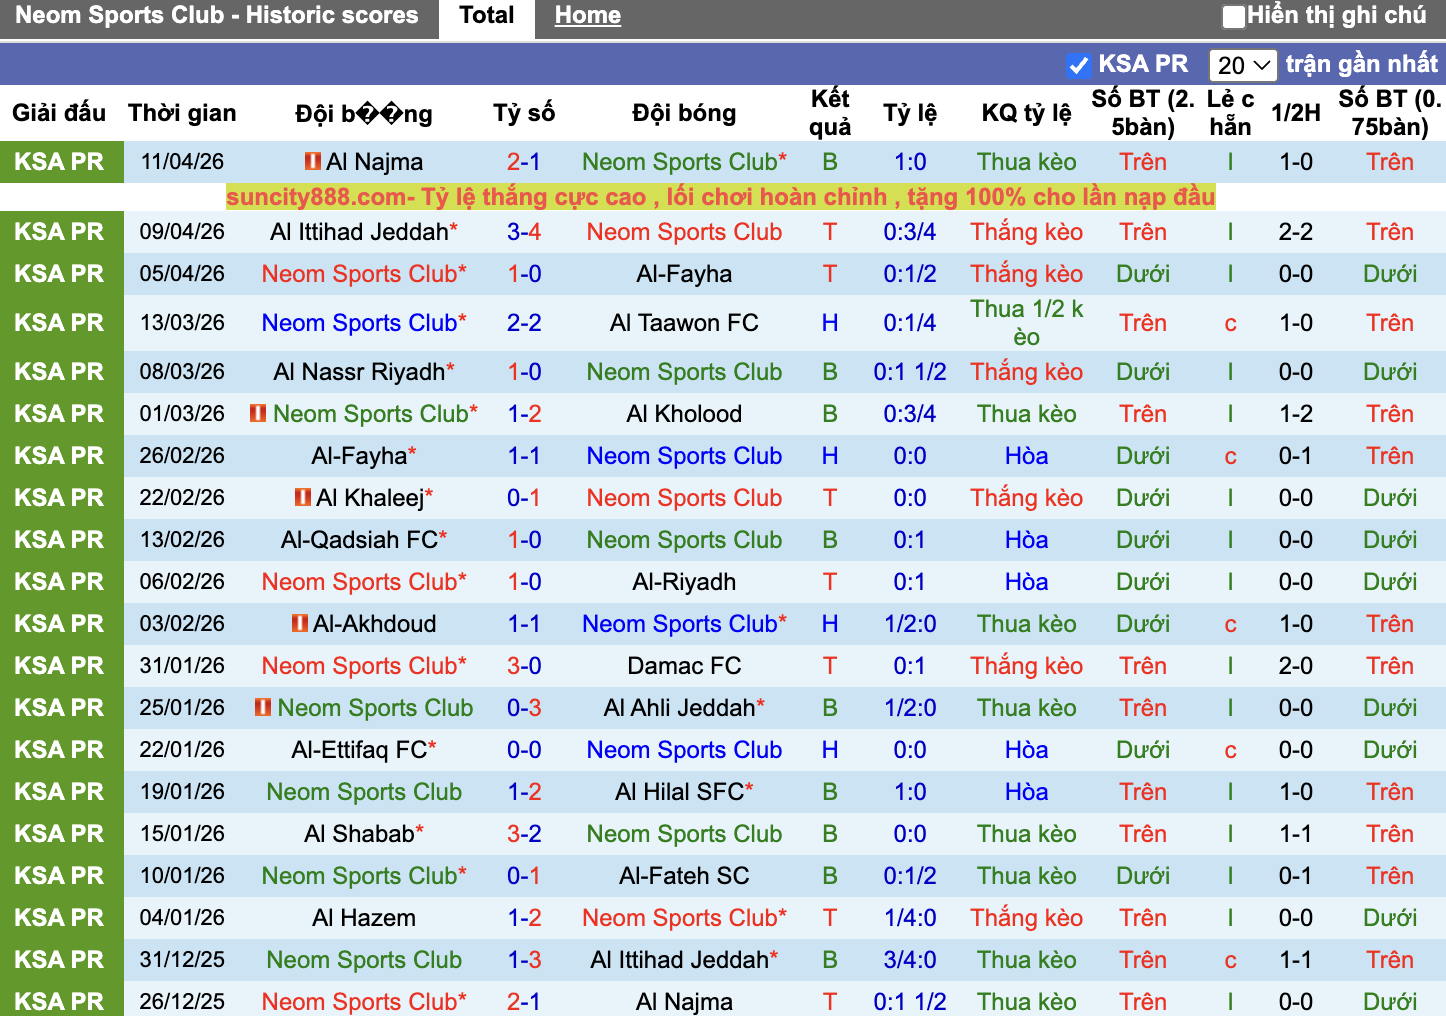Image resolution: width=1446 pixels, height=1016 pixels.
Task: Click the 'Kết quả' column header
Action: coord(830,113)
